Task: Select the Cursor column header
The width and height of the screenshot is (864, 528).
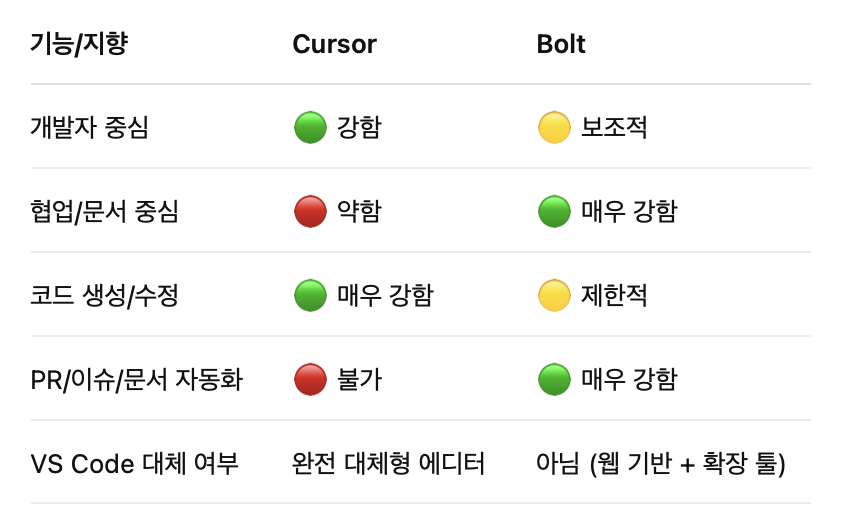Action: coord(334,44)
